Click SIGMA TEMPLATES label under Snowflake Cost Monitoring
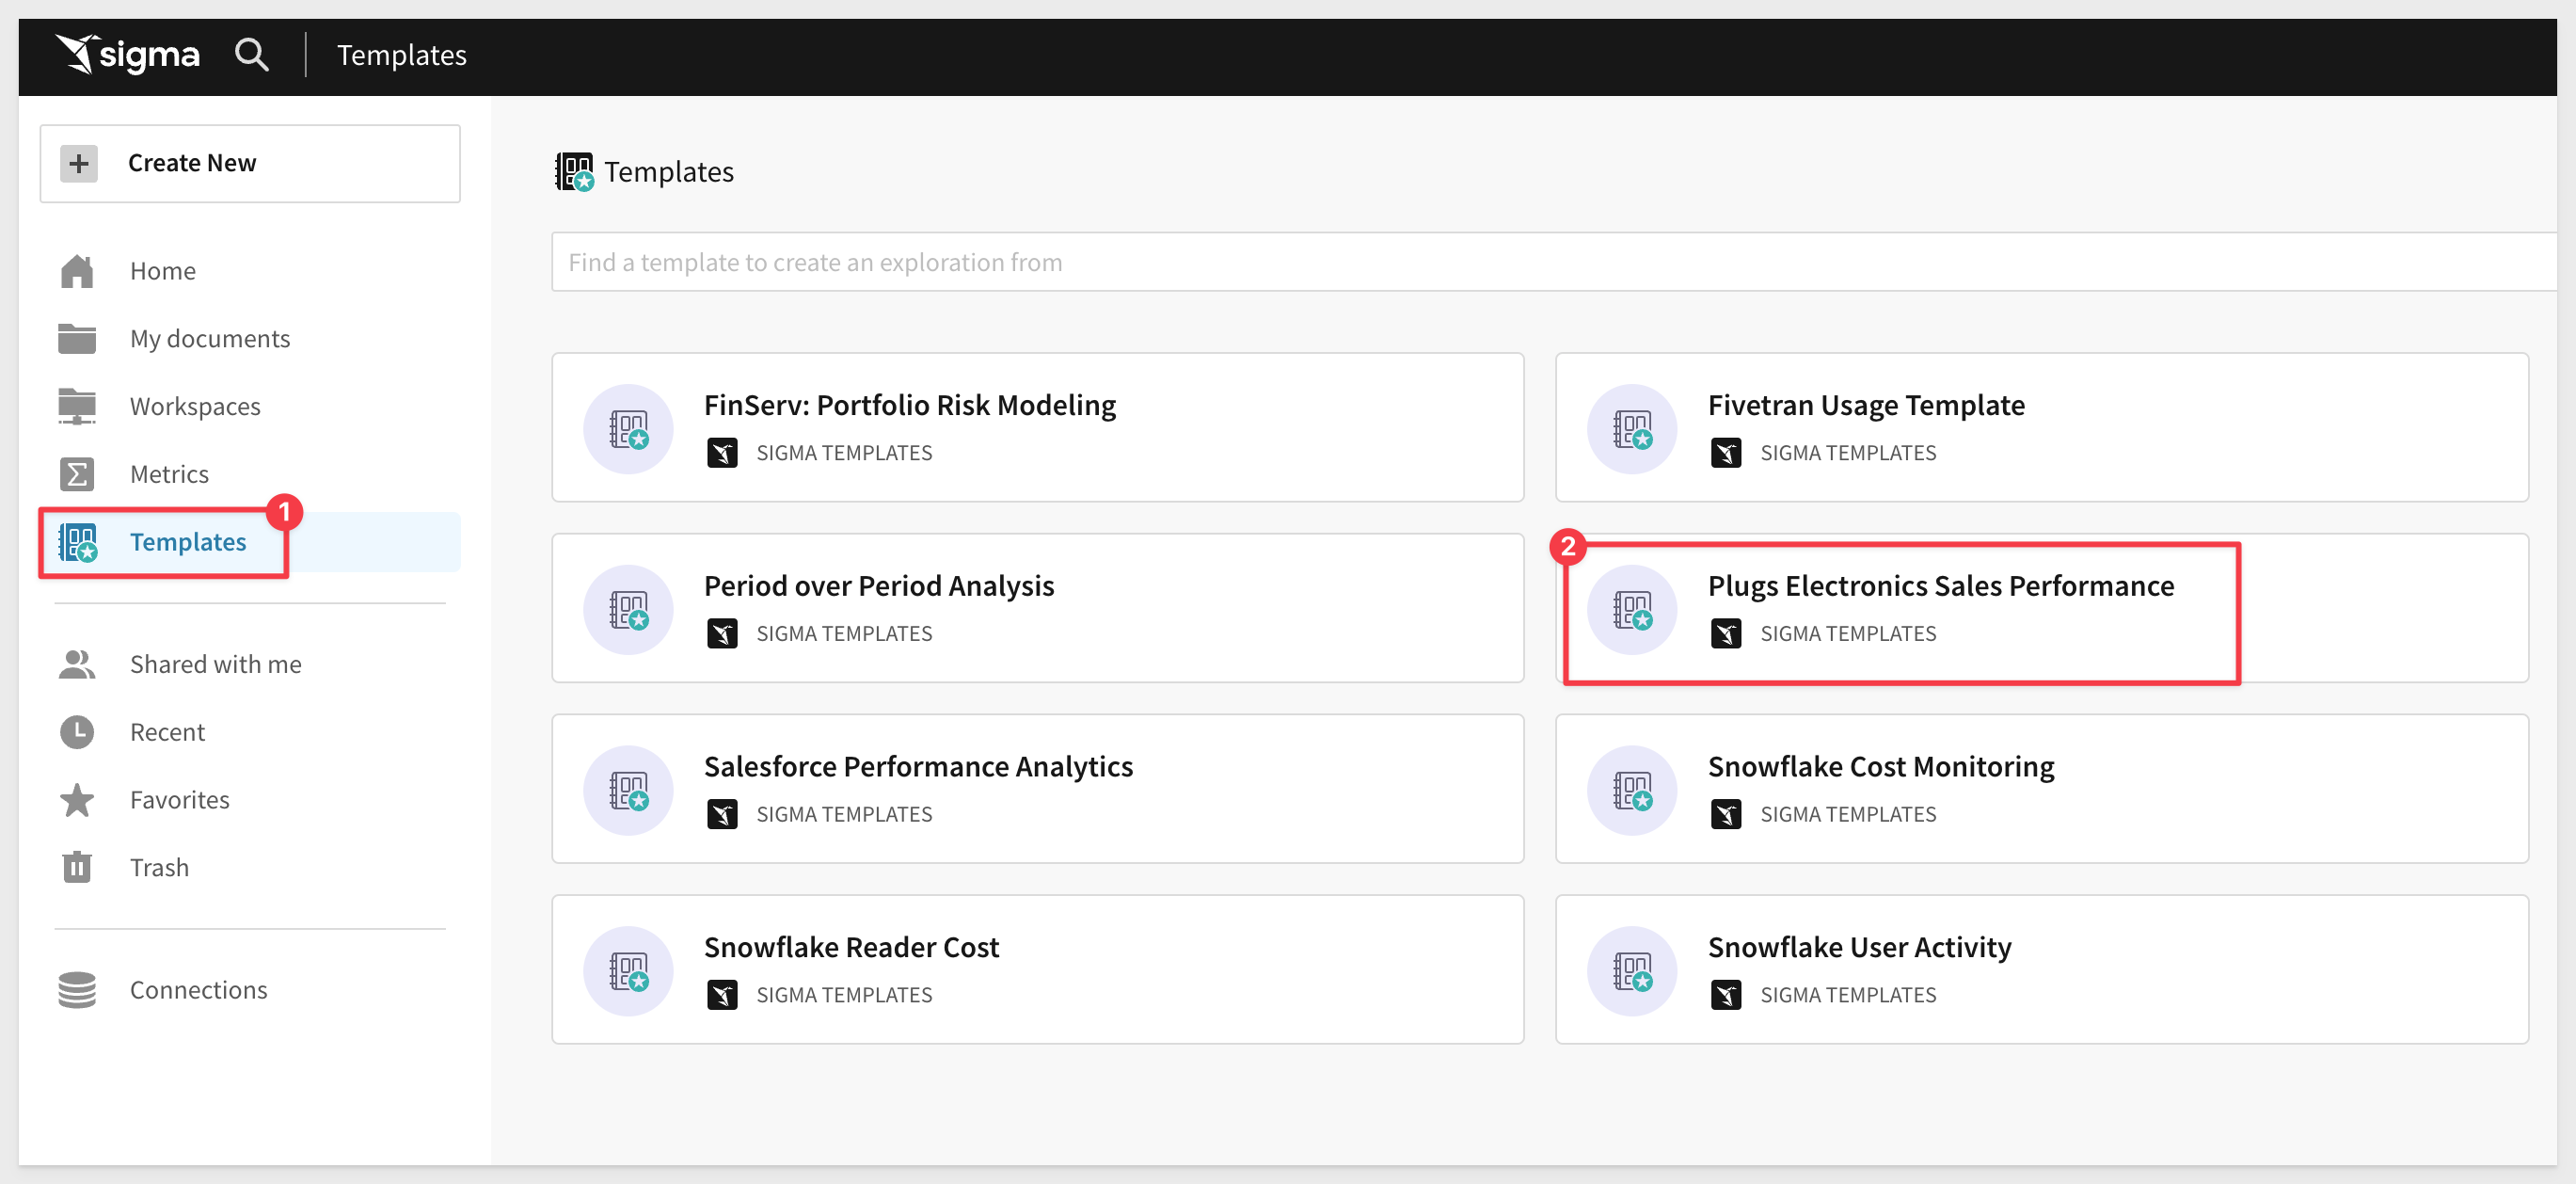Viewport: 2576px width, 1184px height. coord(1848,814)
